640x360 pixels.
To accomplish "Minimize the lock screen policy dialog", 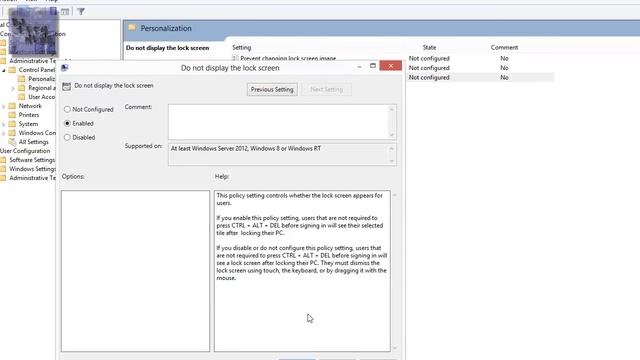I will click(x=359, y=66).
